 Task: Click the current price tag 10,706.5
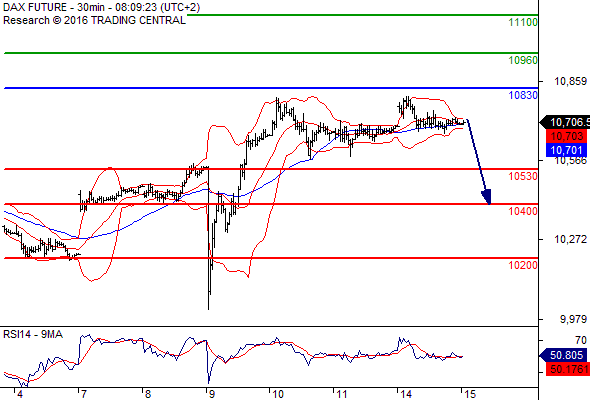[x=565, y=122]
